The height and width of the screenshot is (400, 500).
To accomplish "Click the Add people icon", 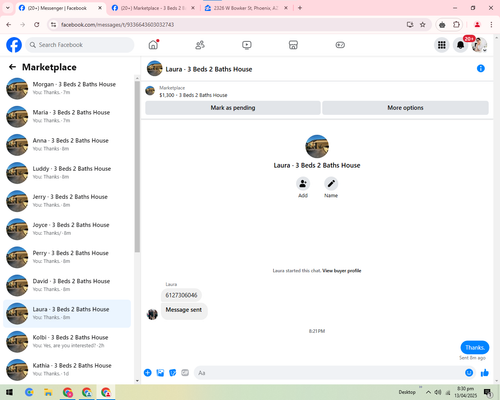I will [303, 184].
